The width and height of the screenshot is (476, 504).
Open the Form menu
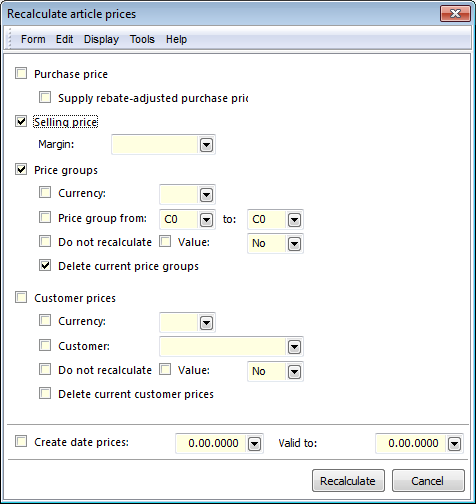(33, 39)
